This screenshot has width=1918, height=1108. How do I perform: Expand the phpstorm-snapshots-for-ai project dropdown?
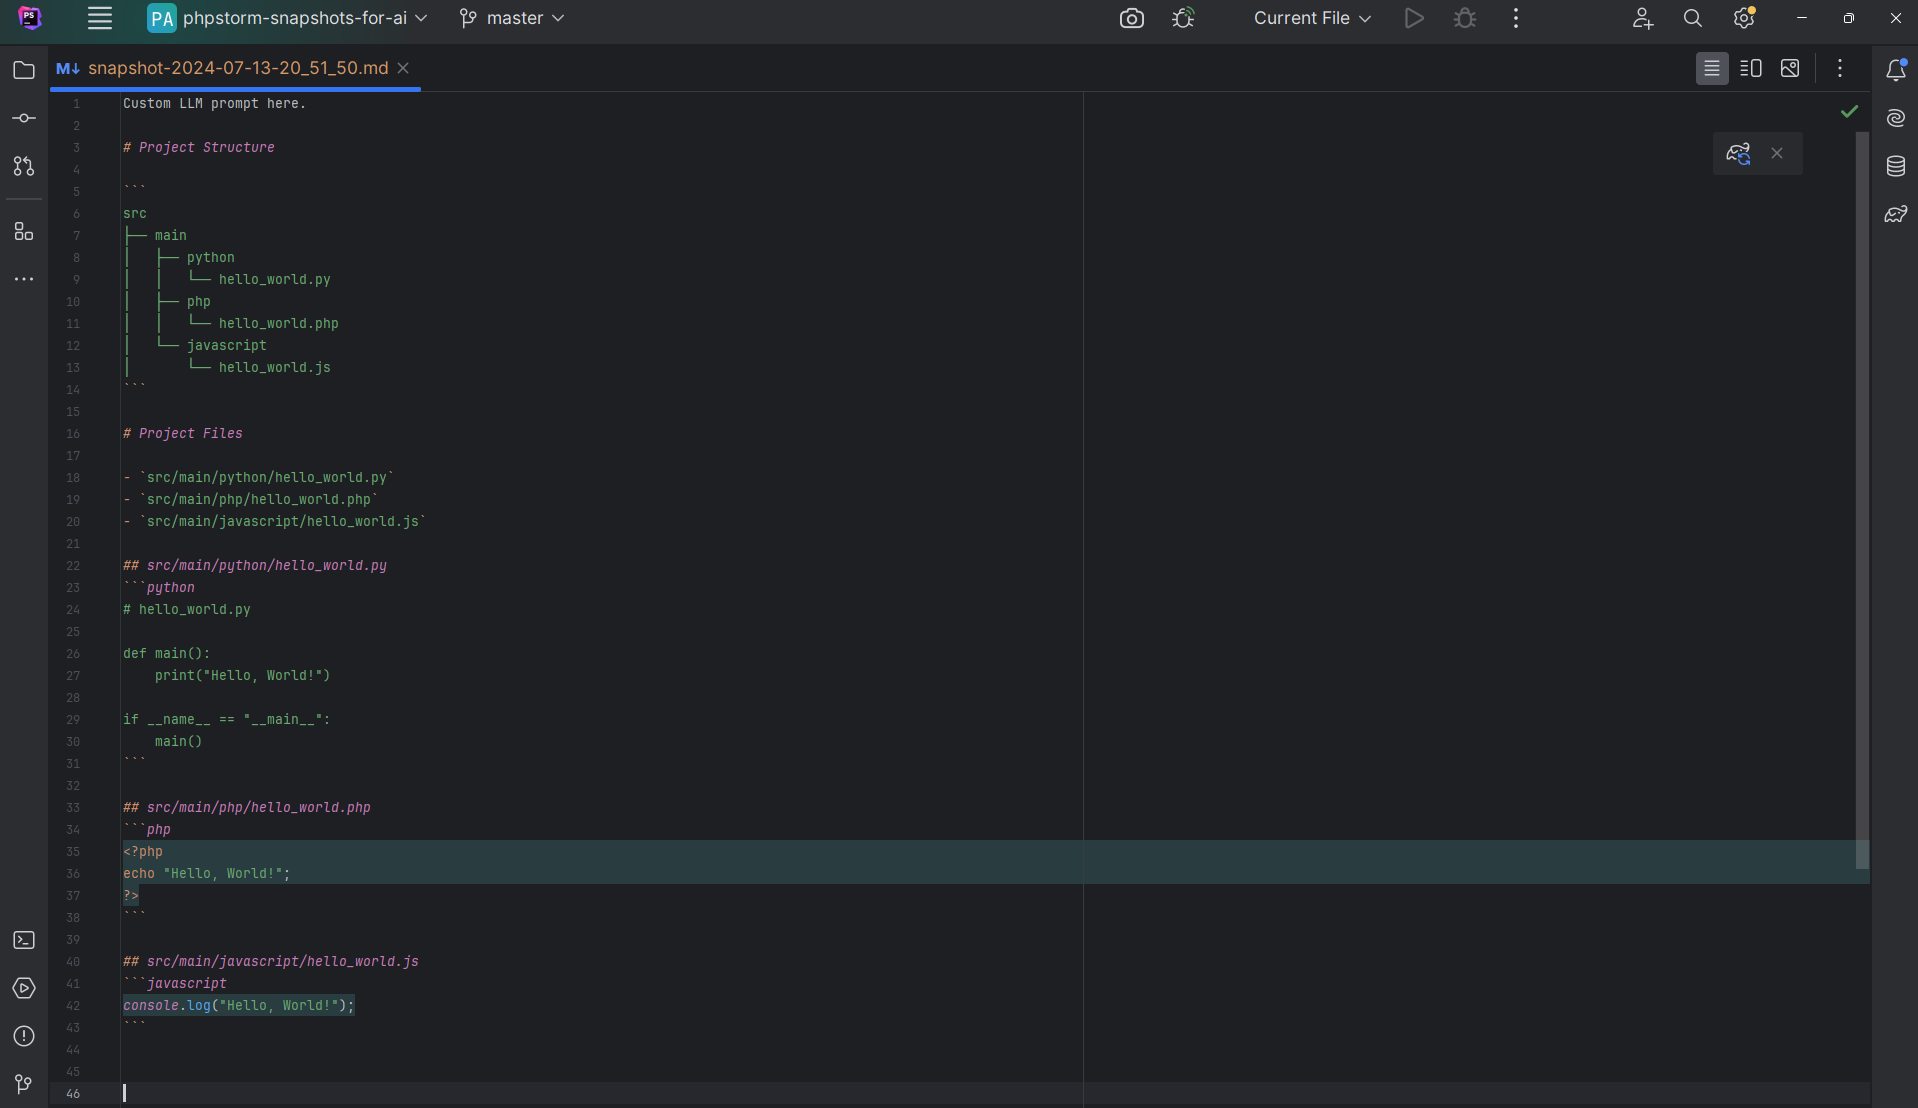pyautogui.click(x=288, y=18)
